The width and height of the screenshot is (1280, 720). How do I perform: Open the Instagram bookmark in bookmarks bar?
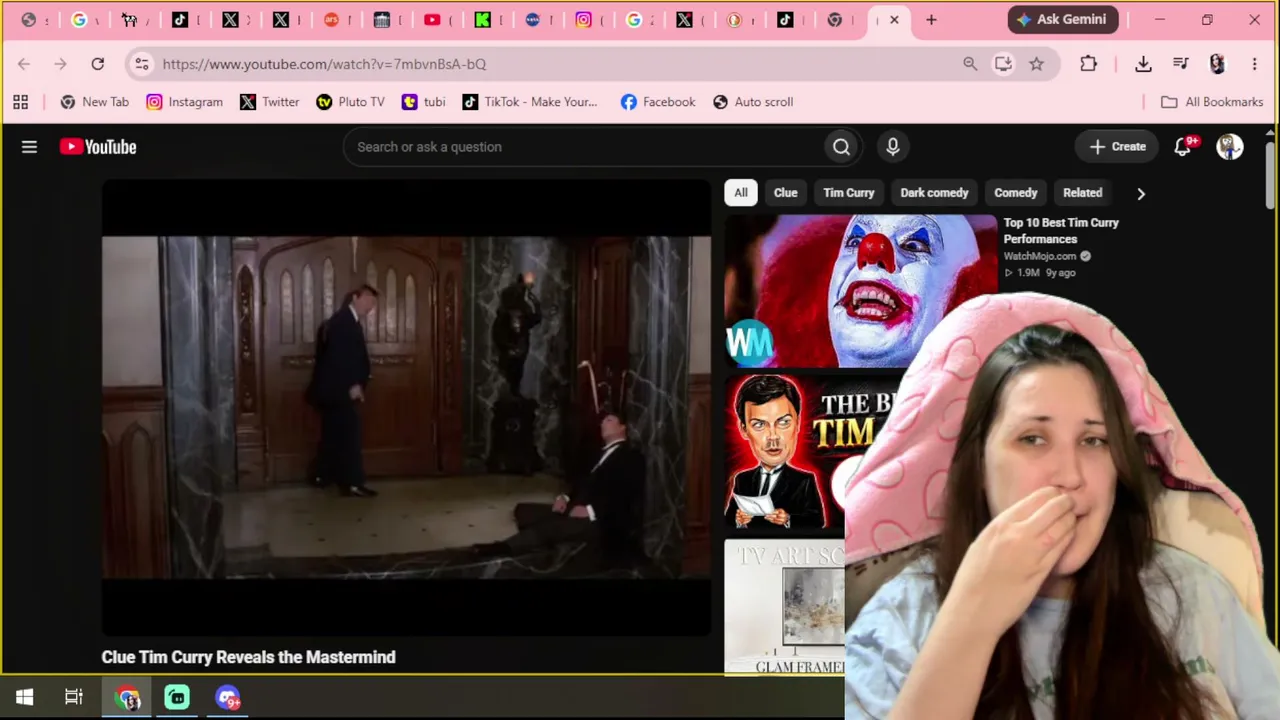click(185, 102)
